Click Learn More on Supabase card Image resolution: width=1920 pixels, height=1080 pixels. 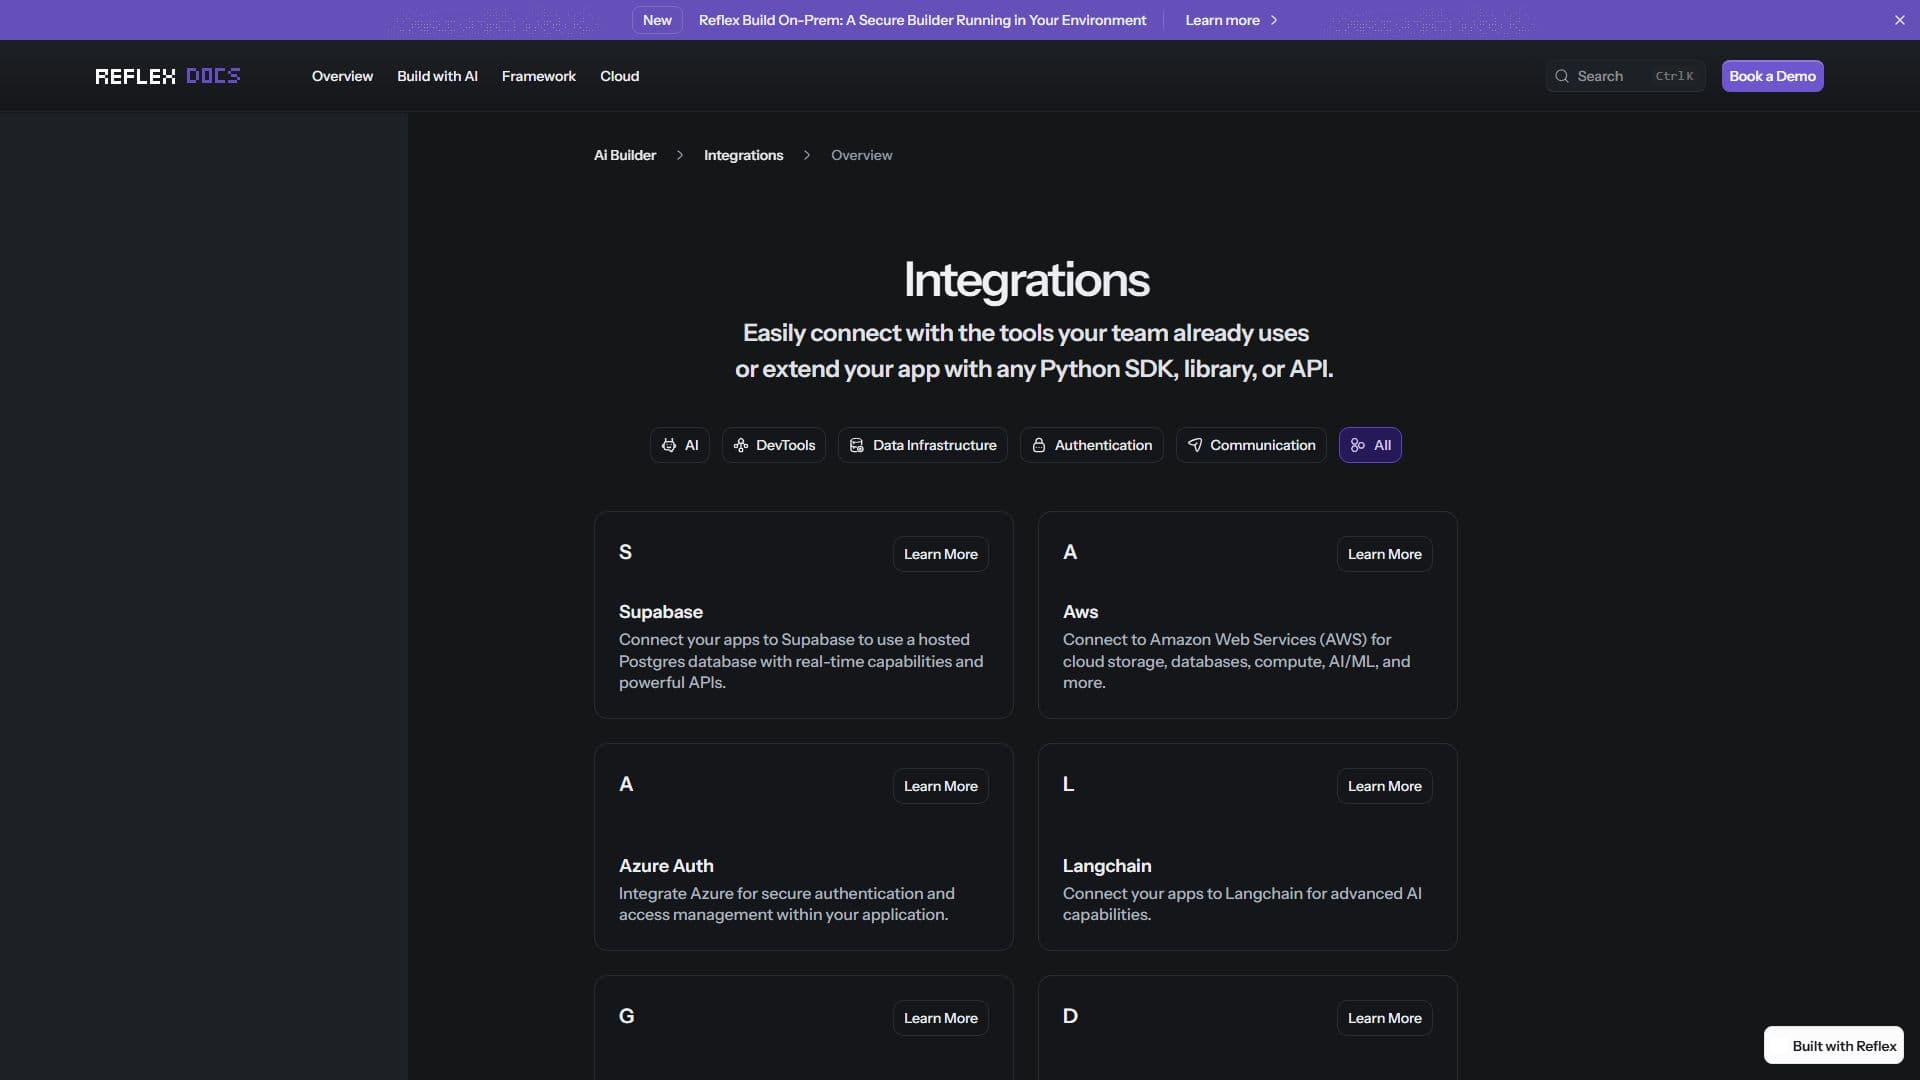tap(941, 554)
